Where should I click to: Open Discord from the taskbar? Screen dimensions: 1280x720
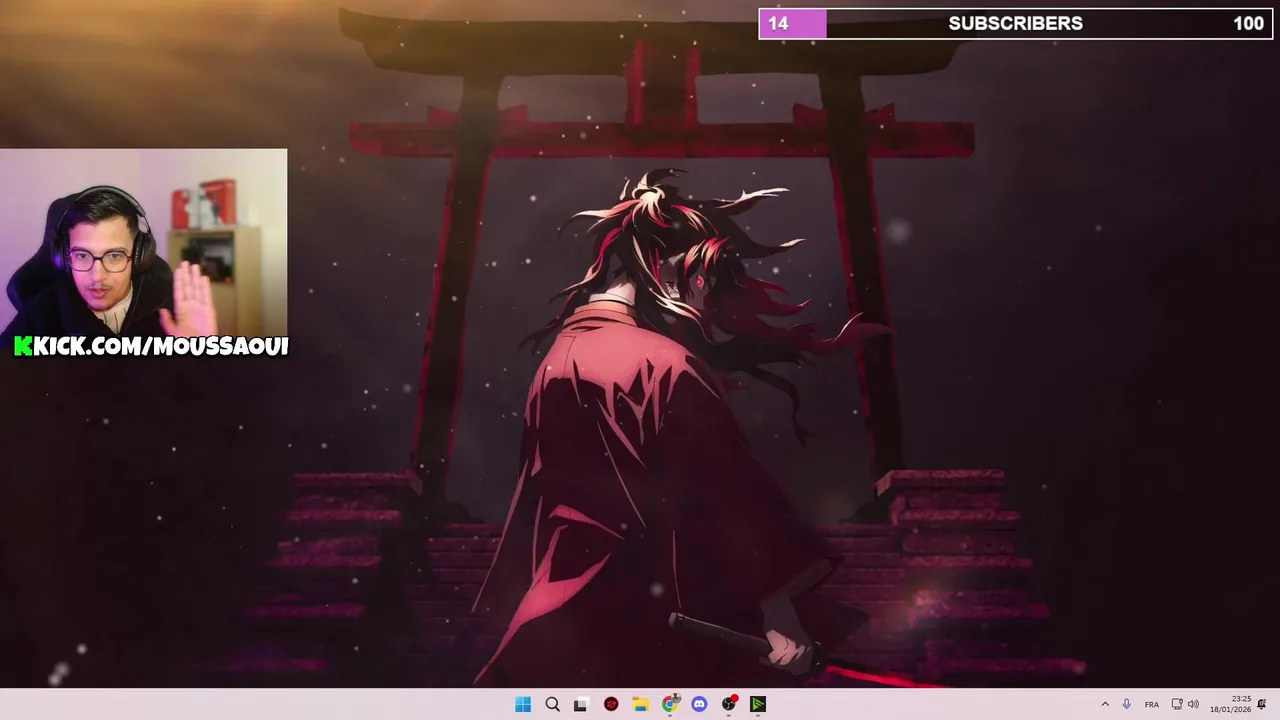tap(699, 704)
